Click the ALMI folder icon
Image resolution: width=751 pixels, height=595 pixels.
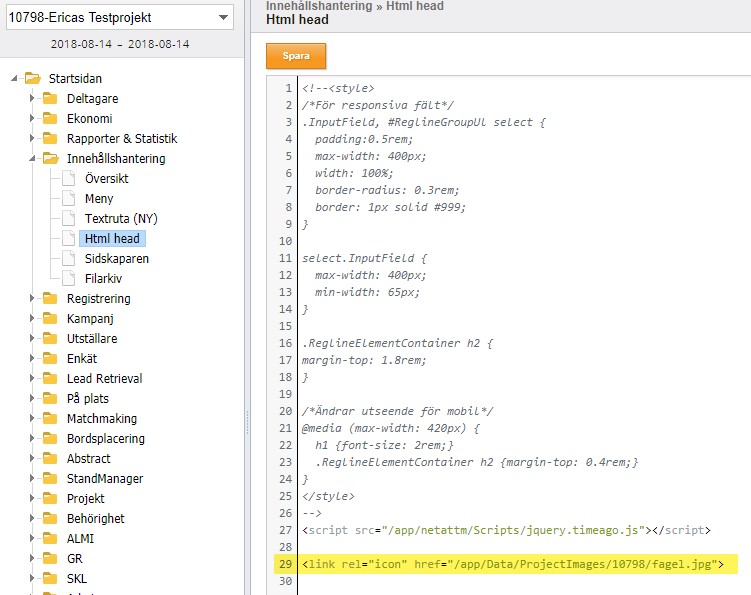tap(50, 538)
